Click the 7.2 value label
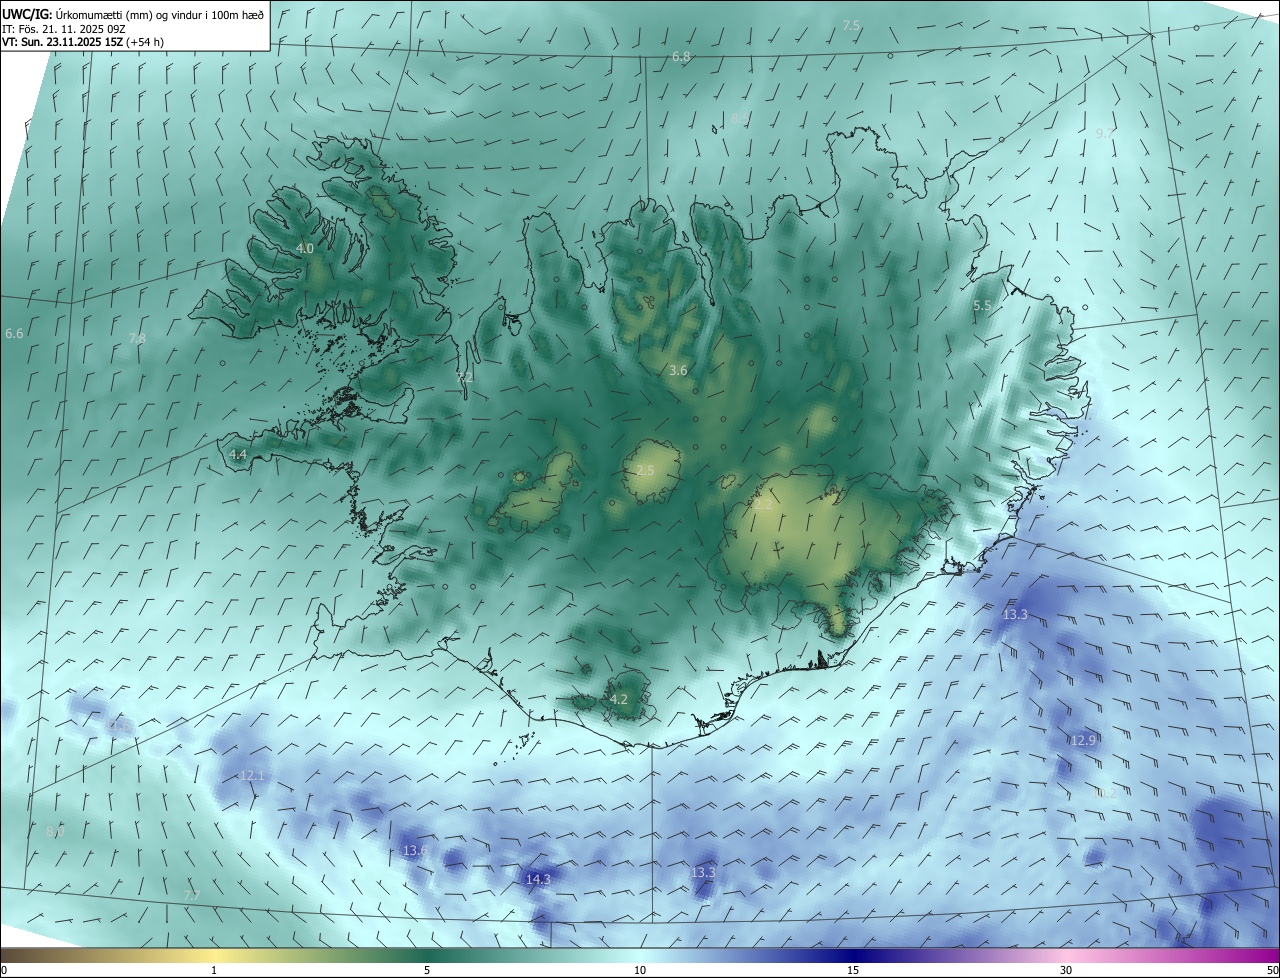The width and height of the screenshot is (1280, 978). click(x=465, y=378)
